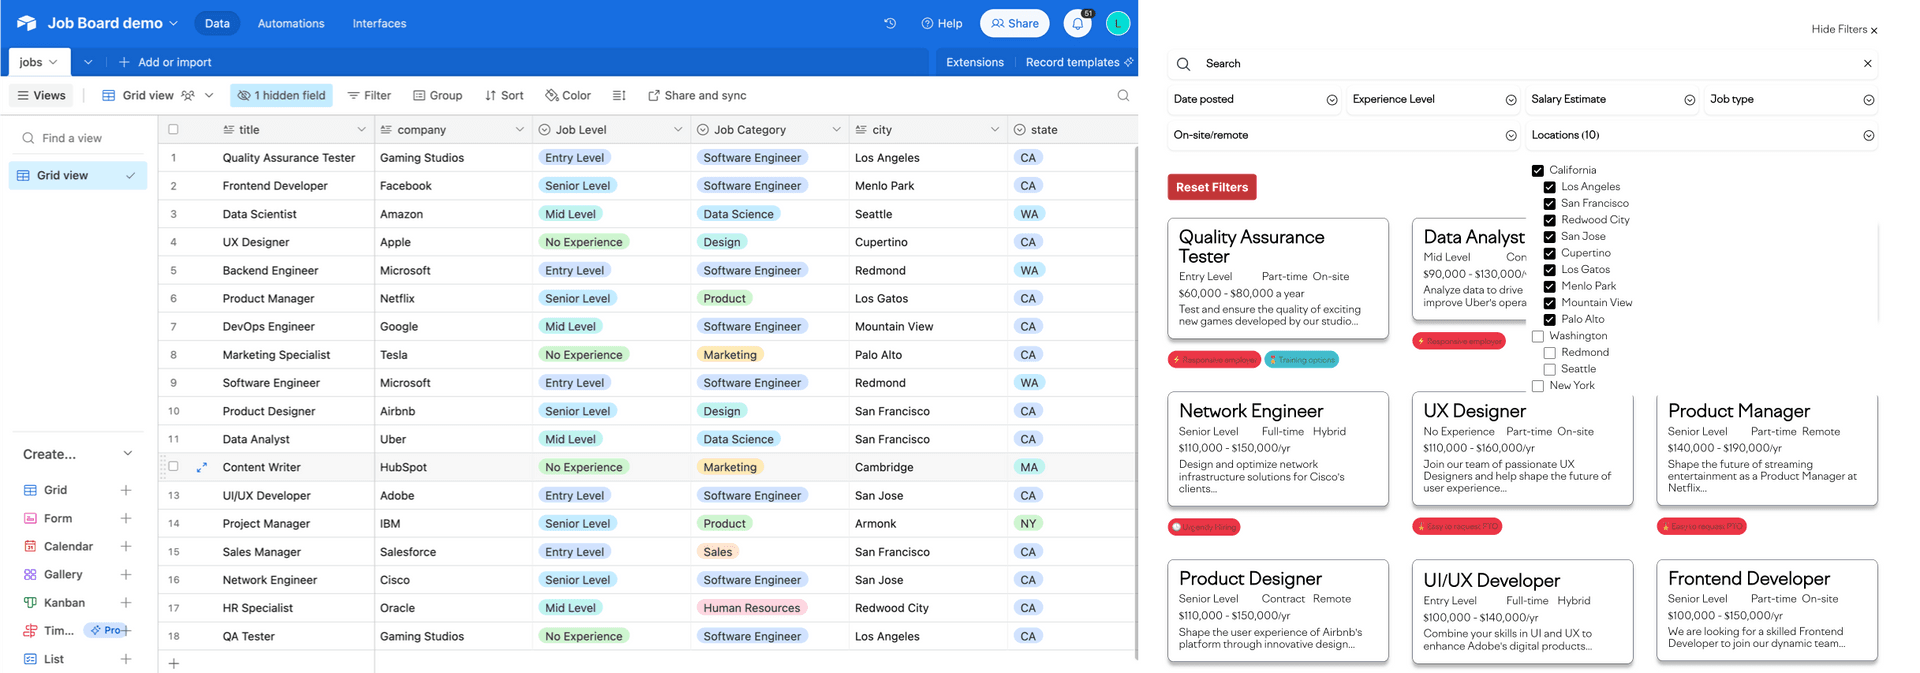Open the Quality Assurance Tester job card
Image resolution: width=1920 pixels, height=673 pixels.
pos(1278,278)
